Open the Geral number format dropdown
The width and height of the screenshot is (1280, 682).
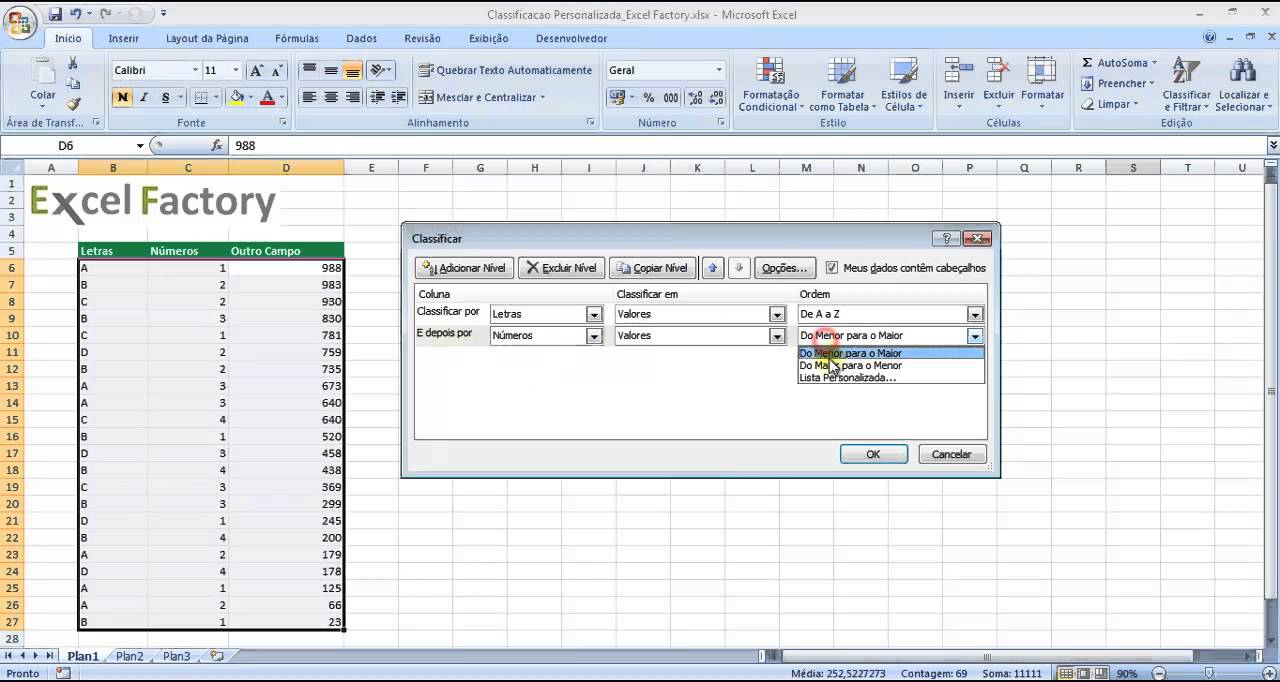tap(719, 70)
